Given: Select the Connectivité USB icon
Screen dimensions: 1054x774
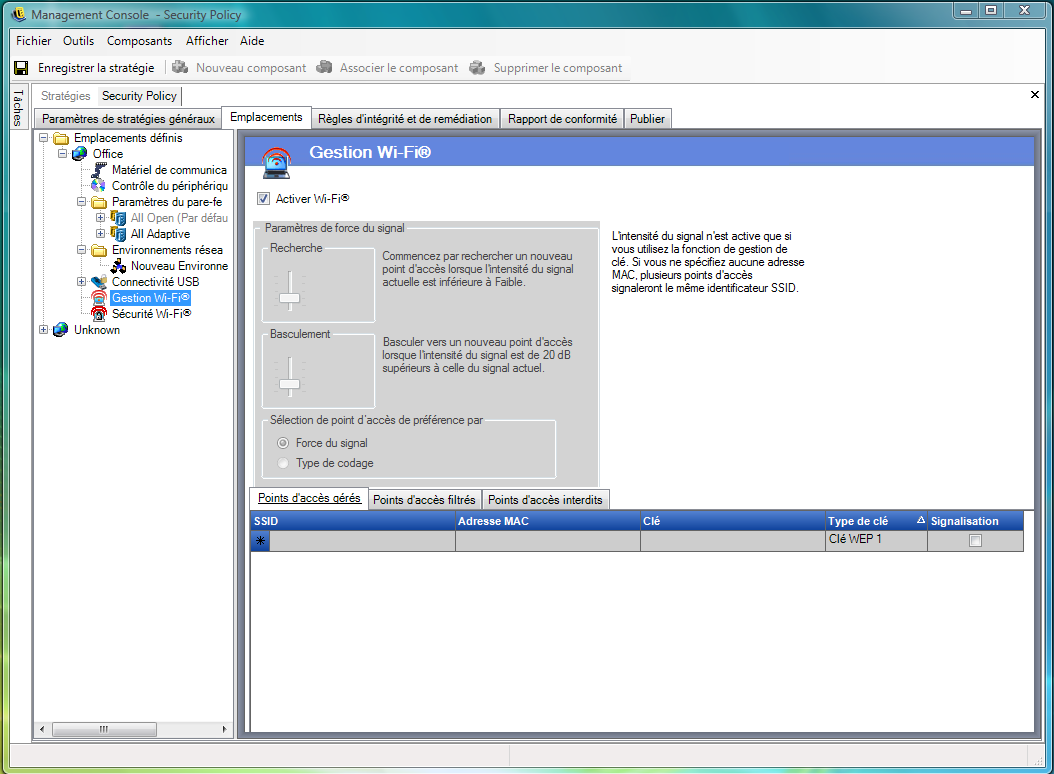Looking at the screenshot, I should [x=99, y=282].
